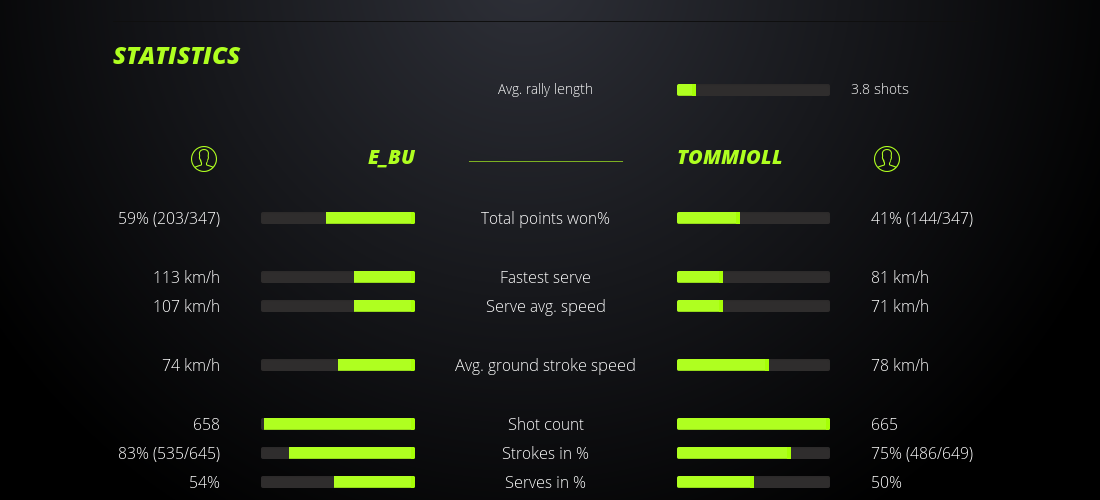Click TOMMIOLL's Fastest serve bar
The height and width of the screenshot is (500, 1100).
[753, 277]
